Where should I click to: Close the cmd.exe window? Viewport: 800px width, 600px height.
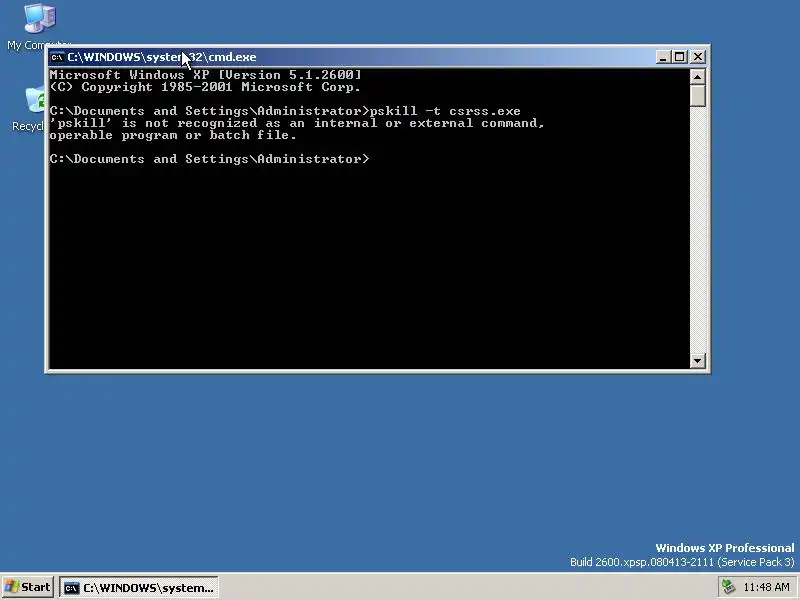click(x=698, y=57)
